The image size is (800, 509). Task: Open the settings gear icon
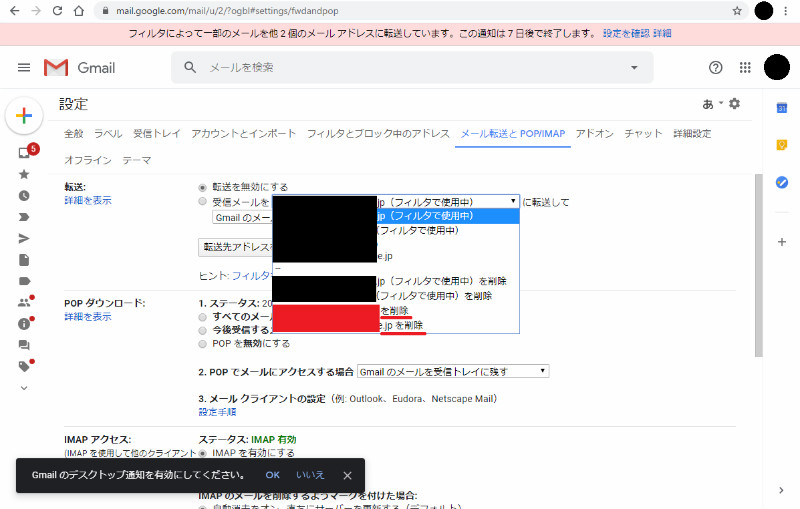click(x=734, y=104)
